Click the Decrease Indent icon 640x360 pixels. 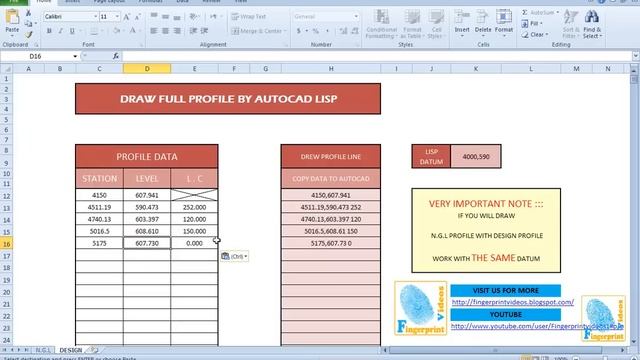[193, 31]
